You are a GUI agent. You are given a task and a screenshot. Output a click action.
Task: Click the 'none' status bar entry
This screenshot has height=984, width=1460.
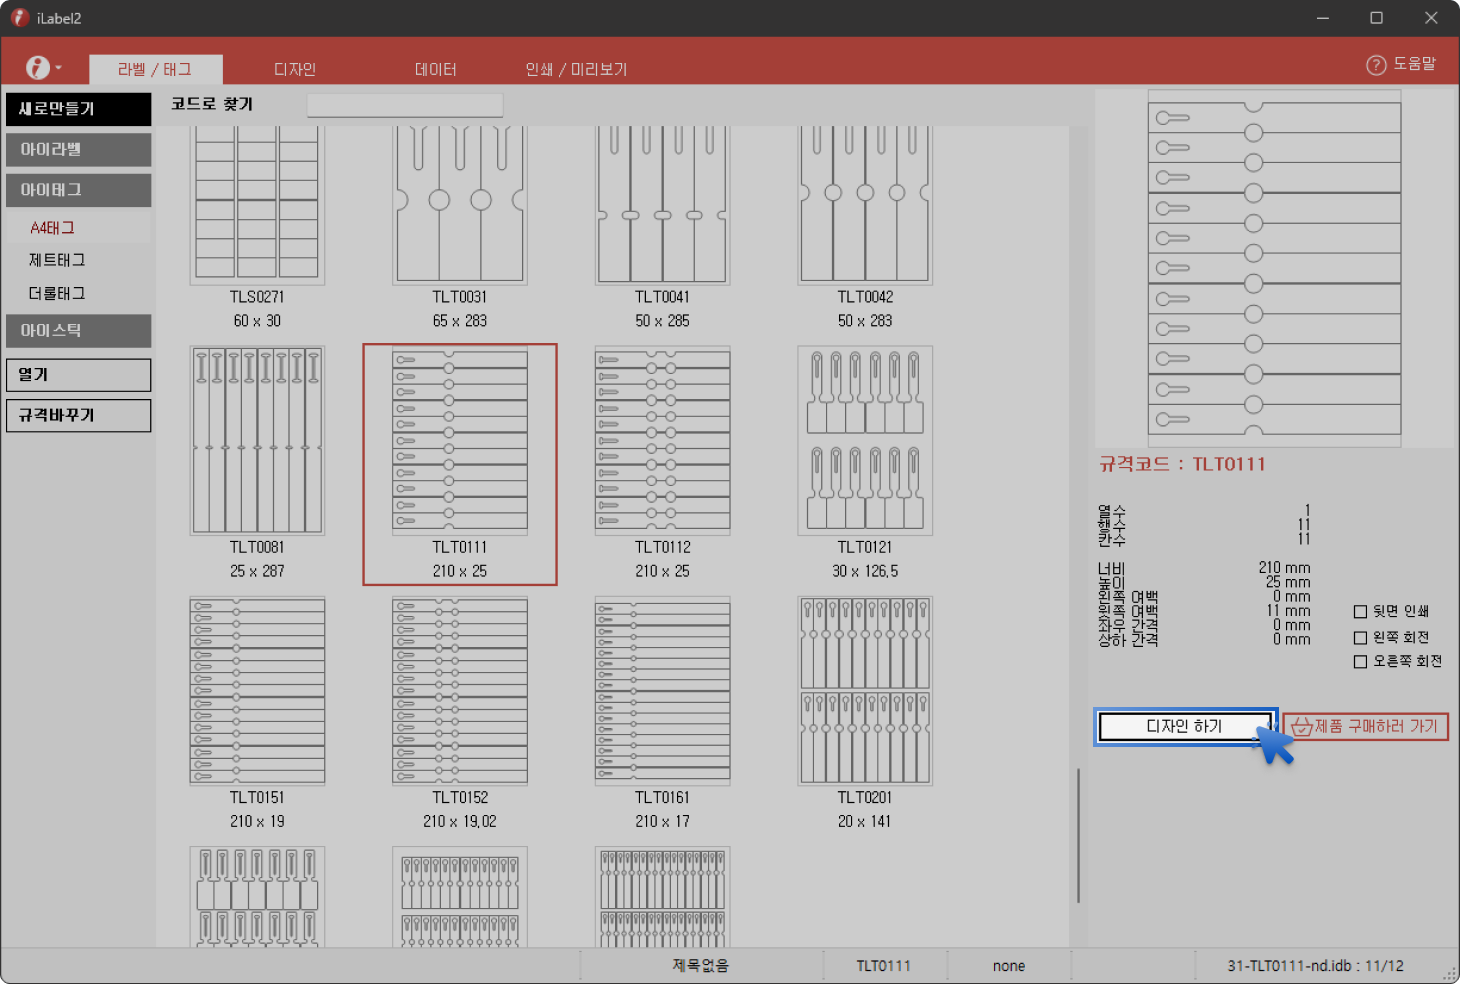click(1009, 966)
